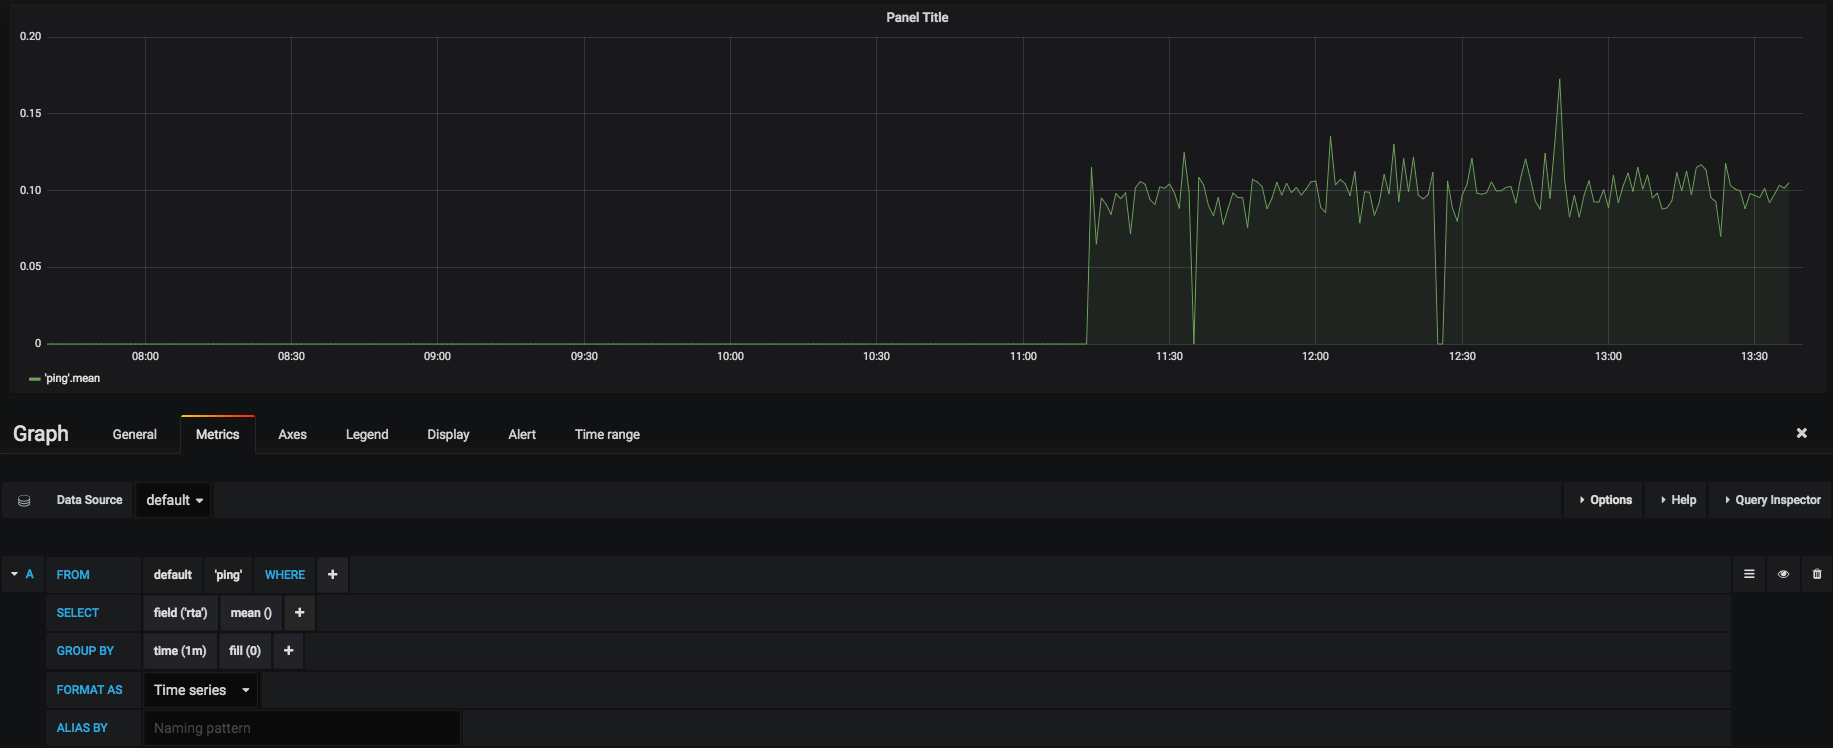The height and width of the screenshot is (748, 1833).
Task: Click the 'ping' measurement segment
Action: pyautogui.click(x=228, y=575)
